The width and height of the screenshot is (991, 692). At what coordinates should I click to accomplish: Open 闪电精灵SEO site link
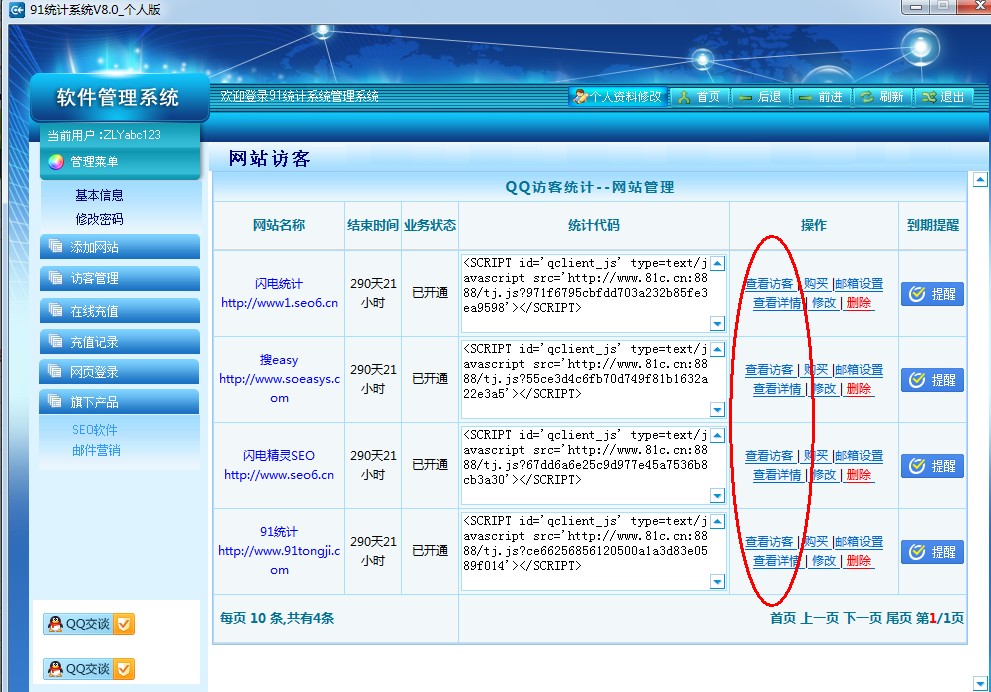279,465
